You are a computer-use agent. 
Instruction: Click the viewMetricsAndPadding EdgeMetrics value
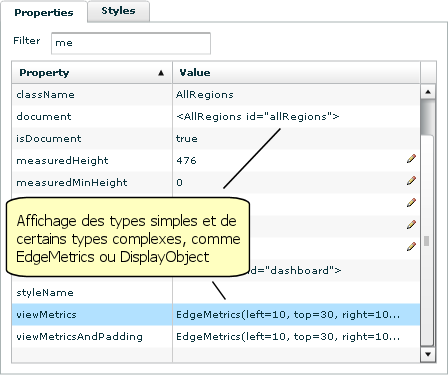pyautogui.click(x=288, y=337)
